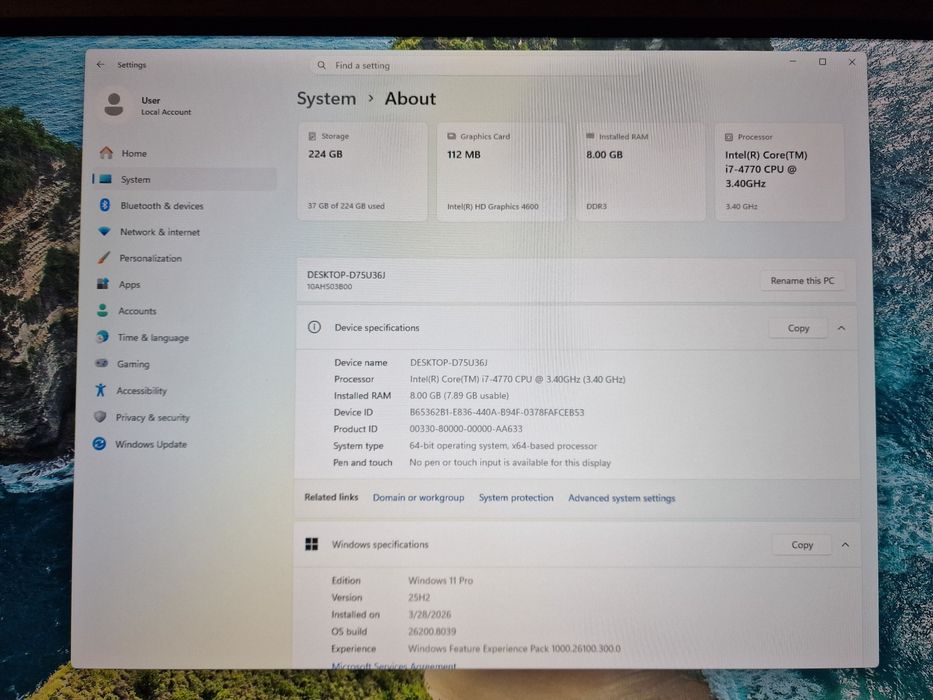Image resolution: width=933 pixels, height=700 pixels.
Task: Click the Network wifi icon
Action: [x=104, y=232]
